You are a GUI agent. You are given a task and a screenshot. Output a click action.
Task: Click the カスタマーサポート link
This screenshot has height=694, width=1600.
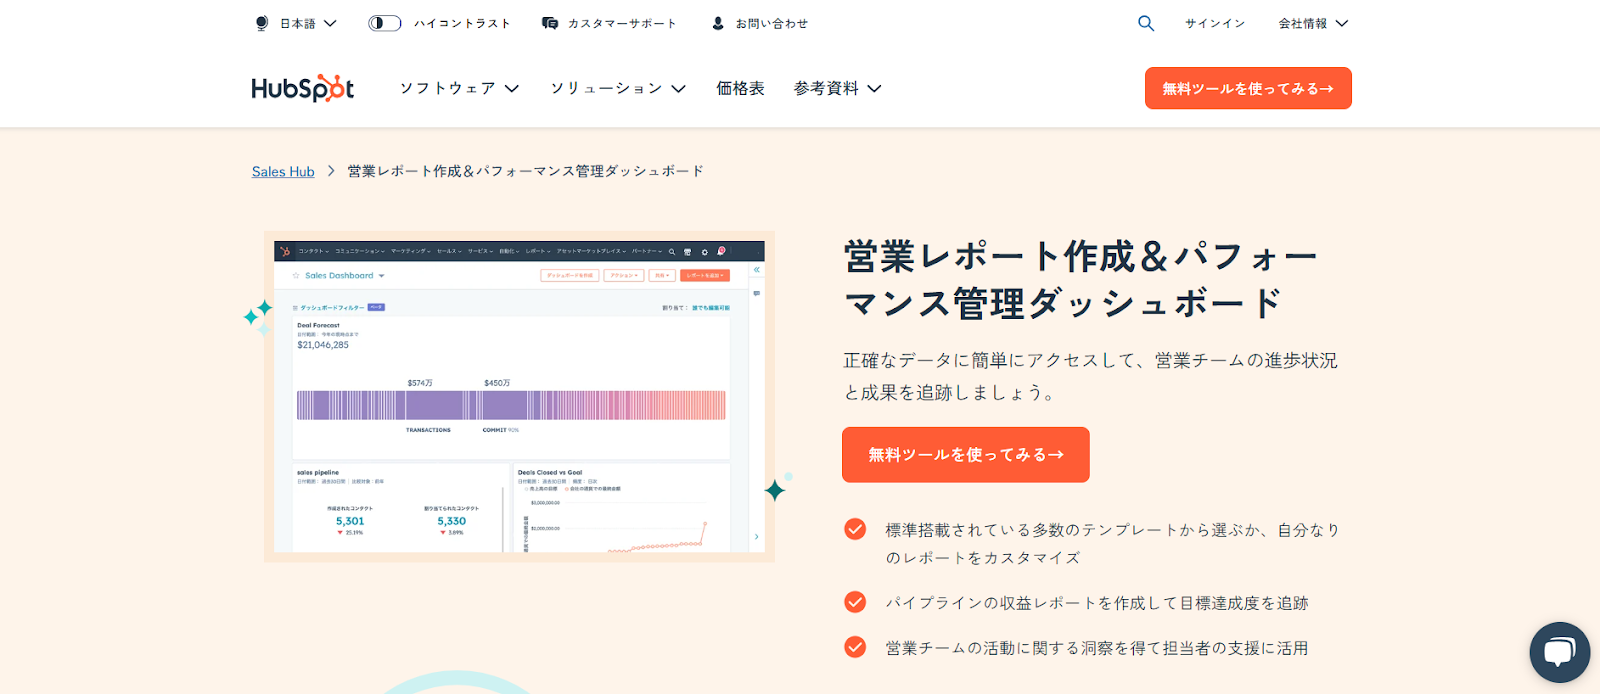(622, 23)
